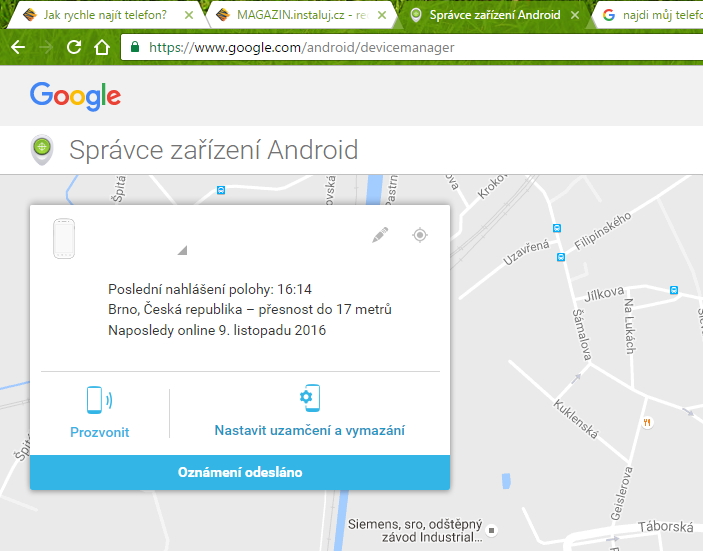Click the Kuklenská street label
The image size is (703, 551).
click(576, 419)
